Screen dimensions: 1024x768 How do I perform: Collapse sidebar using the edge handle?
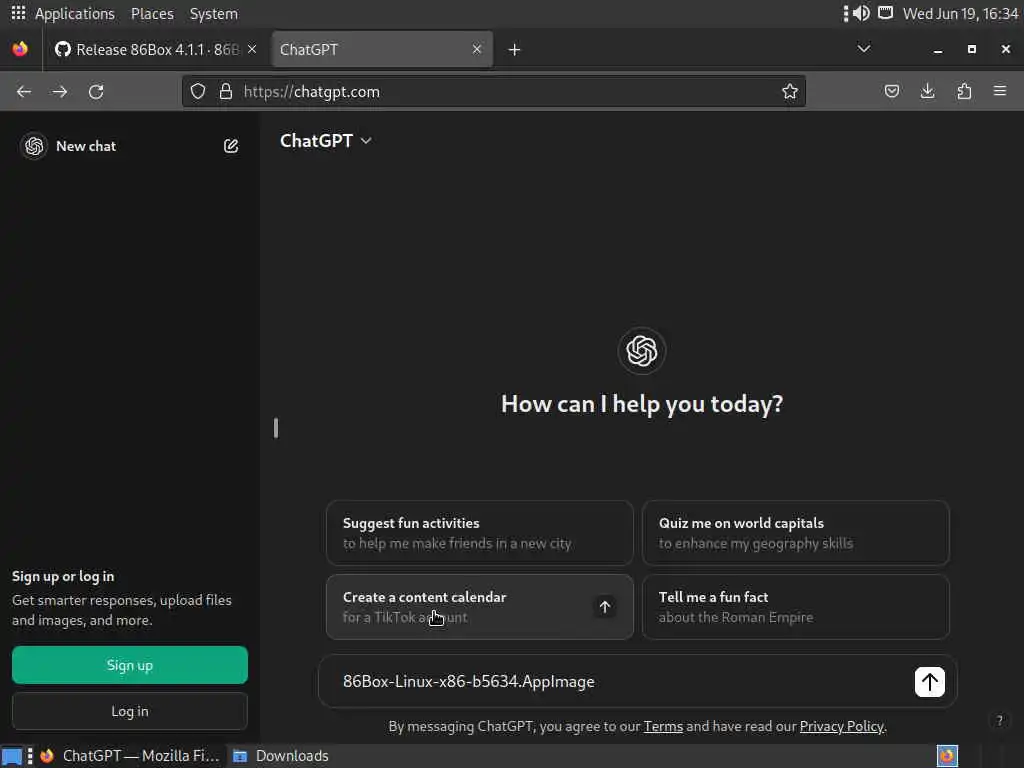point(276,428)
